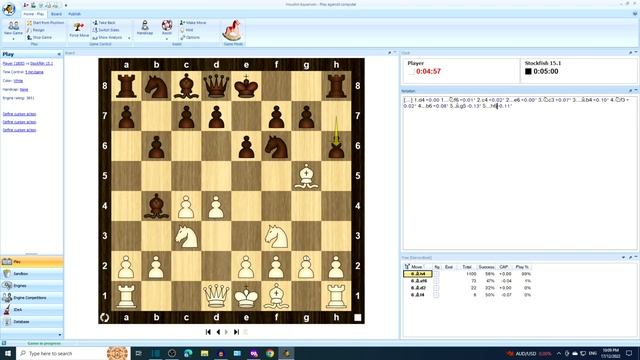Click the Take Back command
The width and height of the screenshot is (640, 360).
(x=104, y=23)
